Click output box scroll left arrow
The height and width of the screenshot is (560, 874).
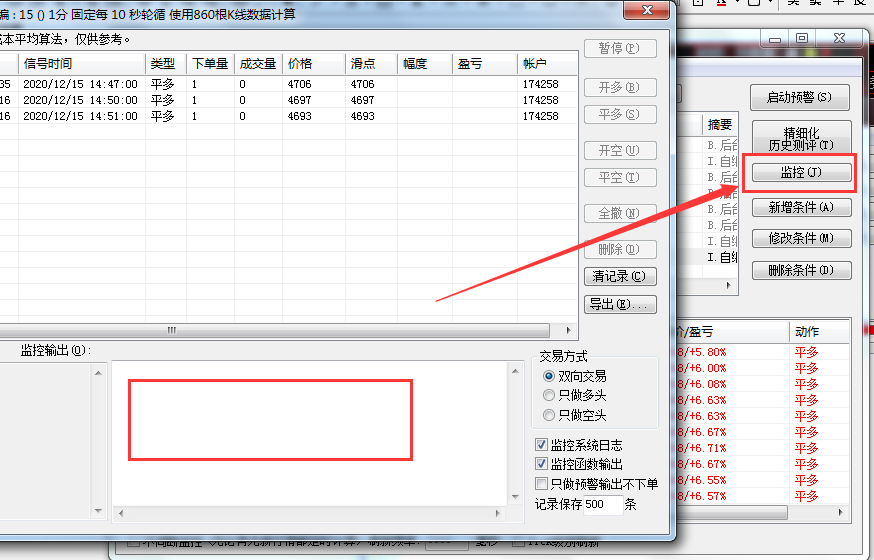point(121,514)
